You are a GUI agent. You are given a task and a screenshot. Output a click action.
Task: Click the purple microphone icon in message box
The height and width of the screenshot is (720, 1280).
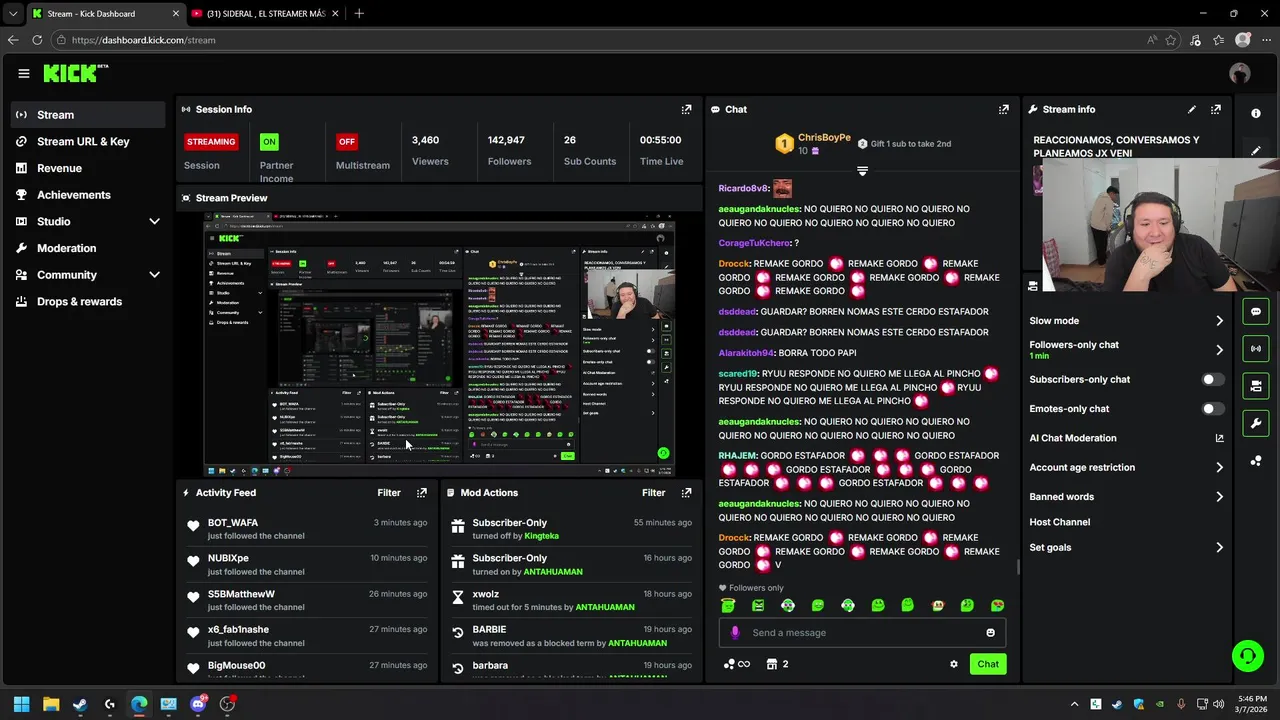(x=735, y=632)
